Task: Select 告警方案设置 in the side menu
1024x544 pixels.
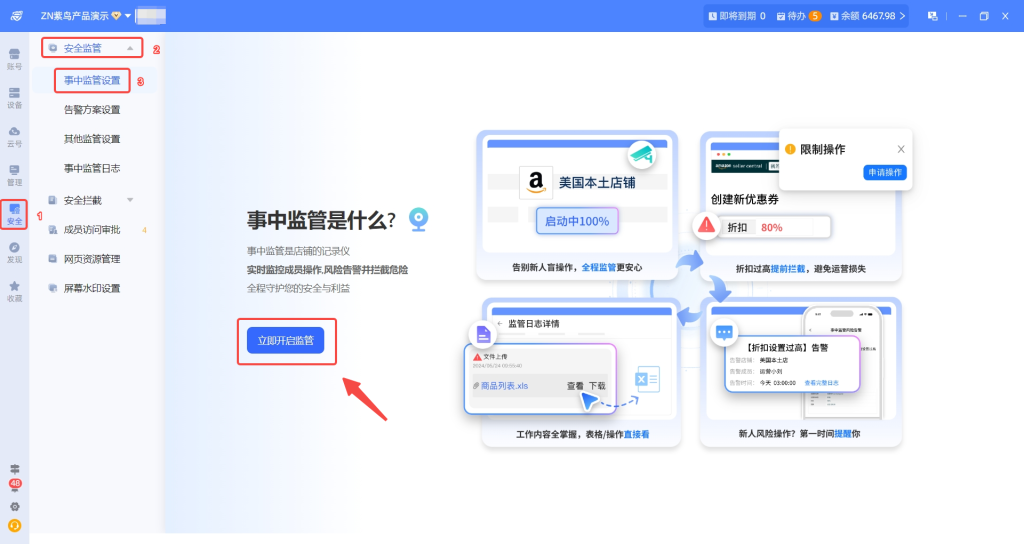Action: (x=92, y=110)
